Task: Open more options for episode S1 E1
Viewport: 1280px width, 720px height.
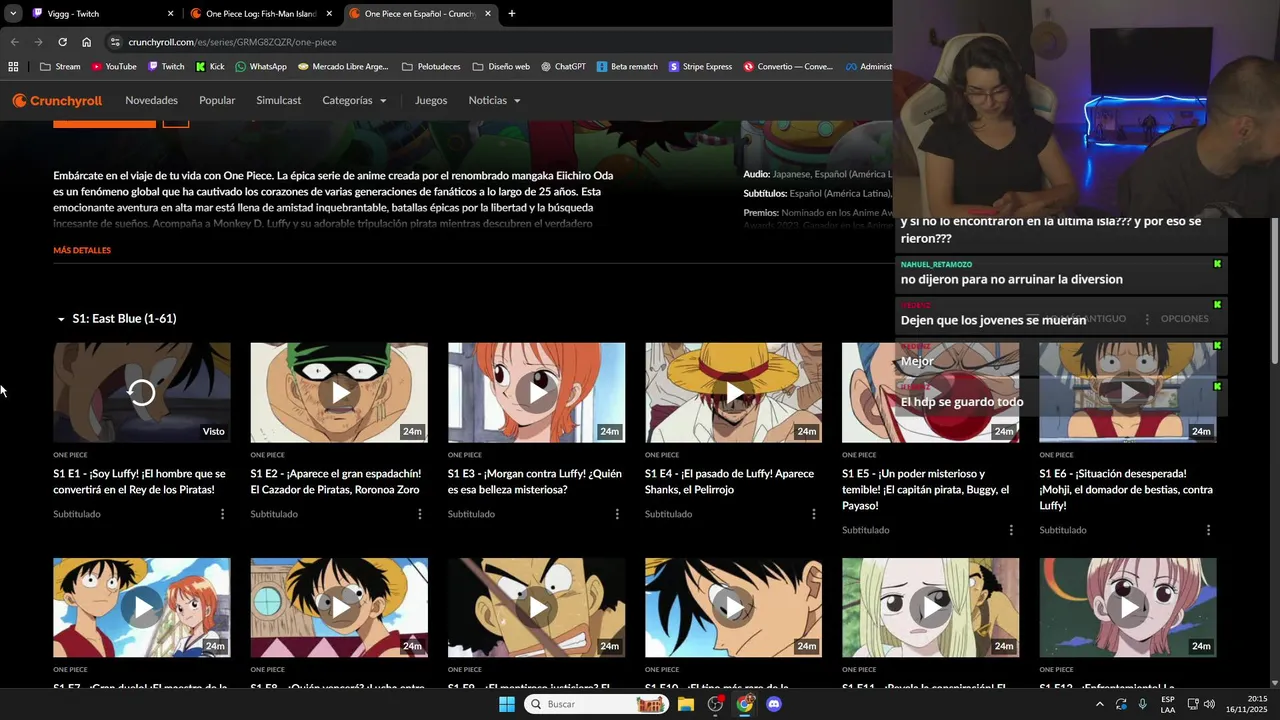Action: (x=222, y=514)
